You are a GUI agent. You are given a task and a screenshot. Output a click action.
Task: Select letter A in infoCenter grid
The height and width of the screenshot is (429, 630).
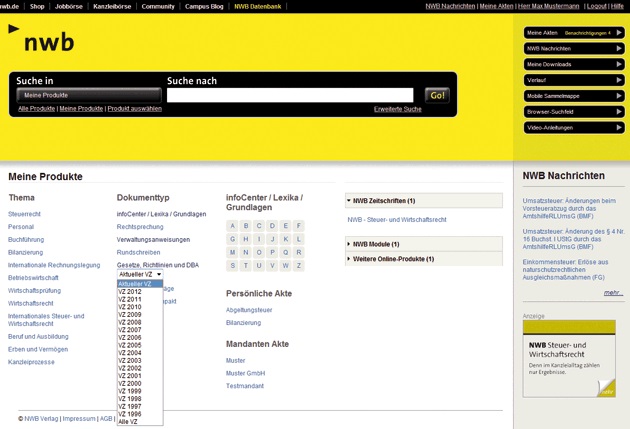(233, 226)
